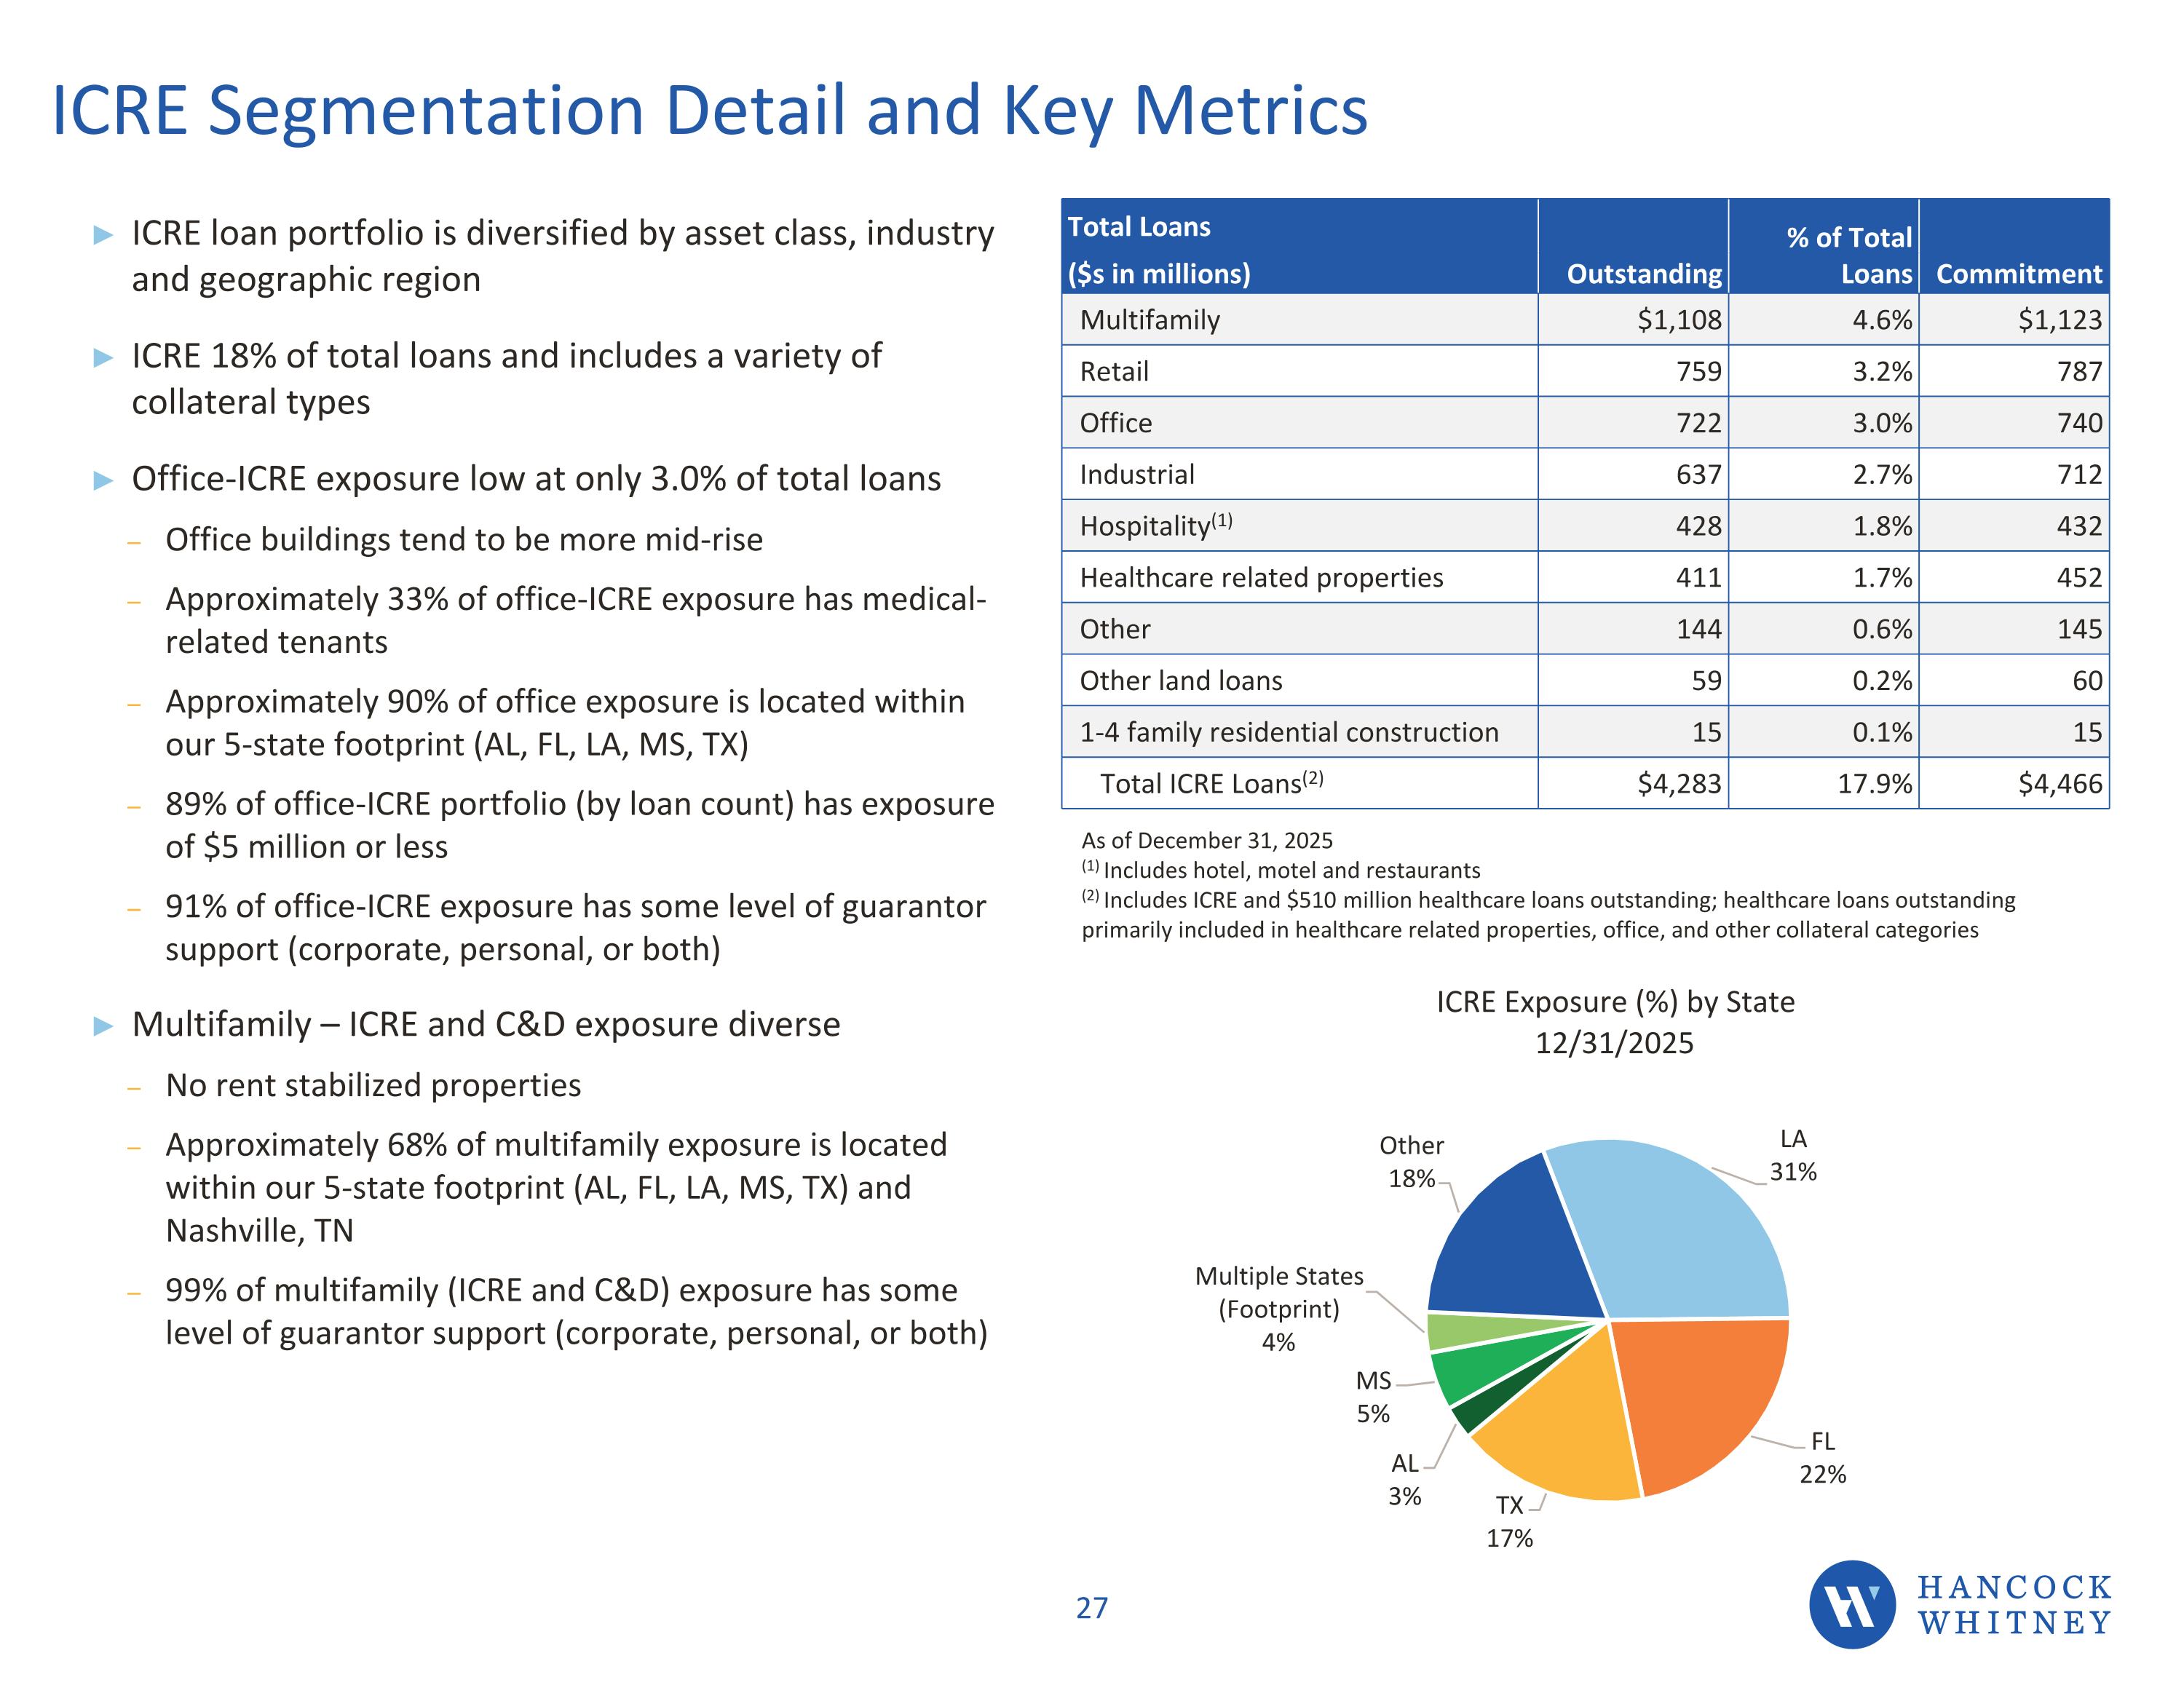Click the Hancock Whitney circular logo icon
Screen dimensions: 2184x1685
coord(1852,1604)
